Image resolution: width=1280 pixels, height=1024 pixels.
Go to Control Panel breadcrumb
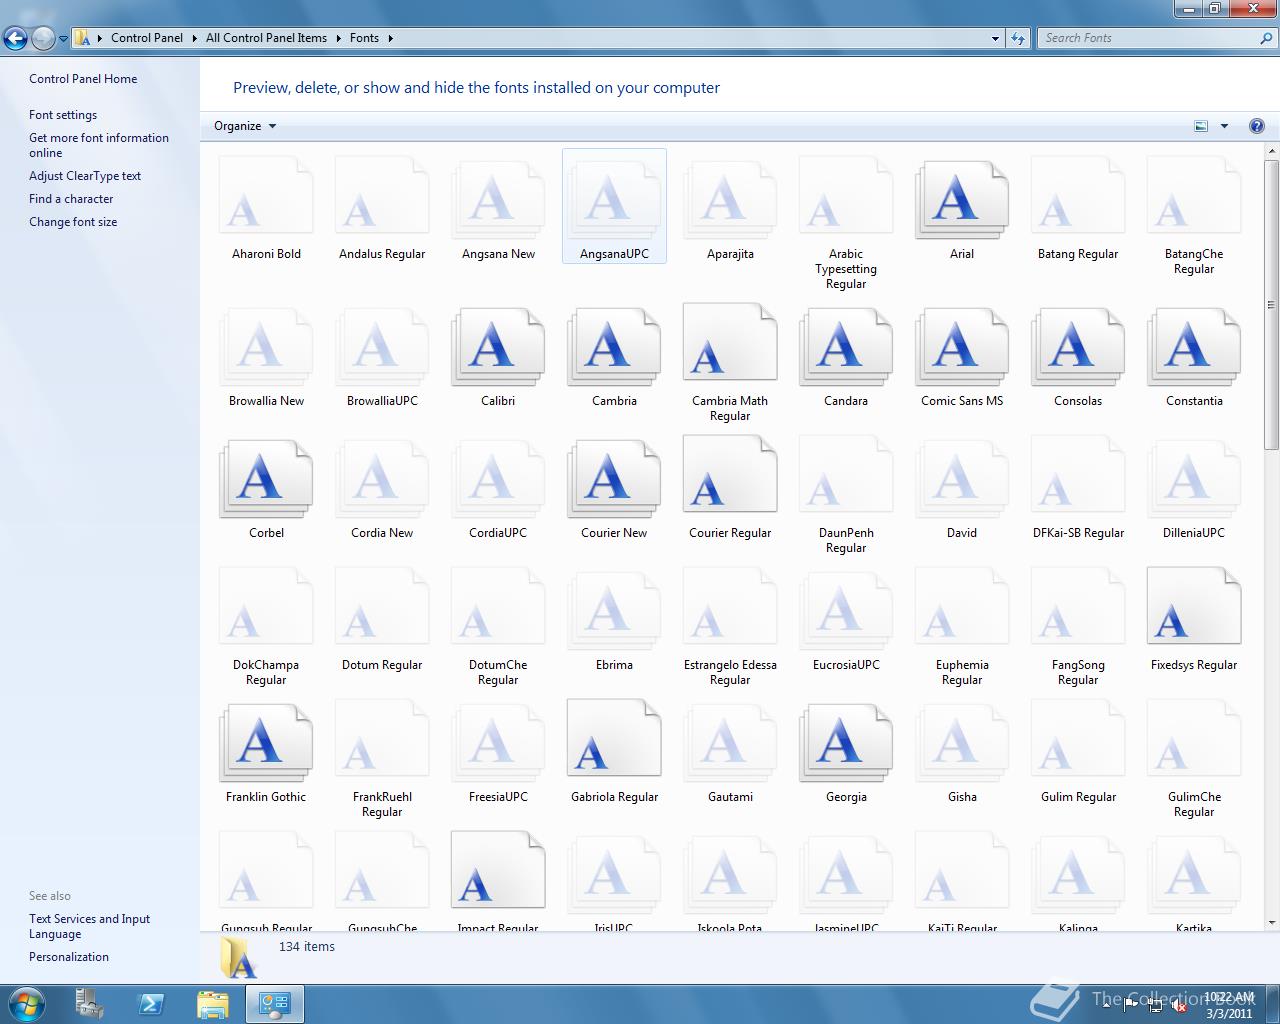coord(147,38)
